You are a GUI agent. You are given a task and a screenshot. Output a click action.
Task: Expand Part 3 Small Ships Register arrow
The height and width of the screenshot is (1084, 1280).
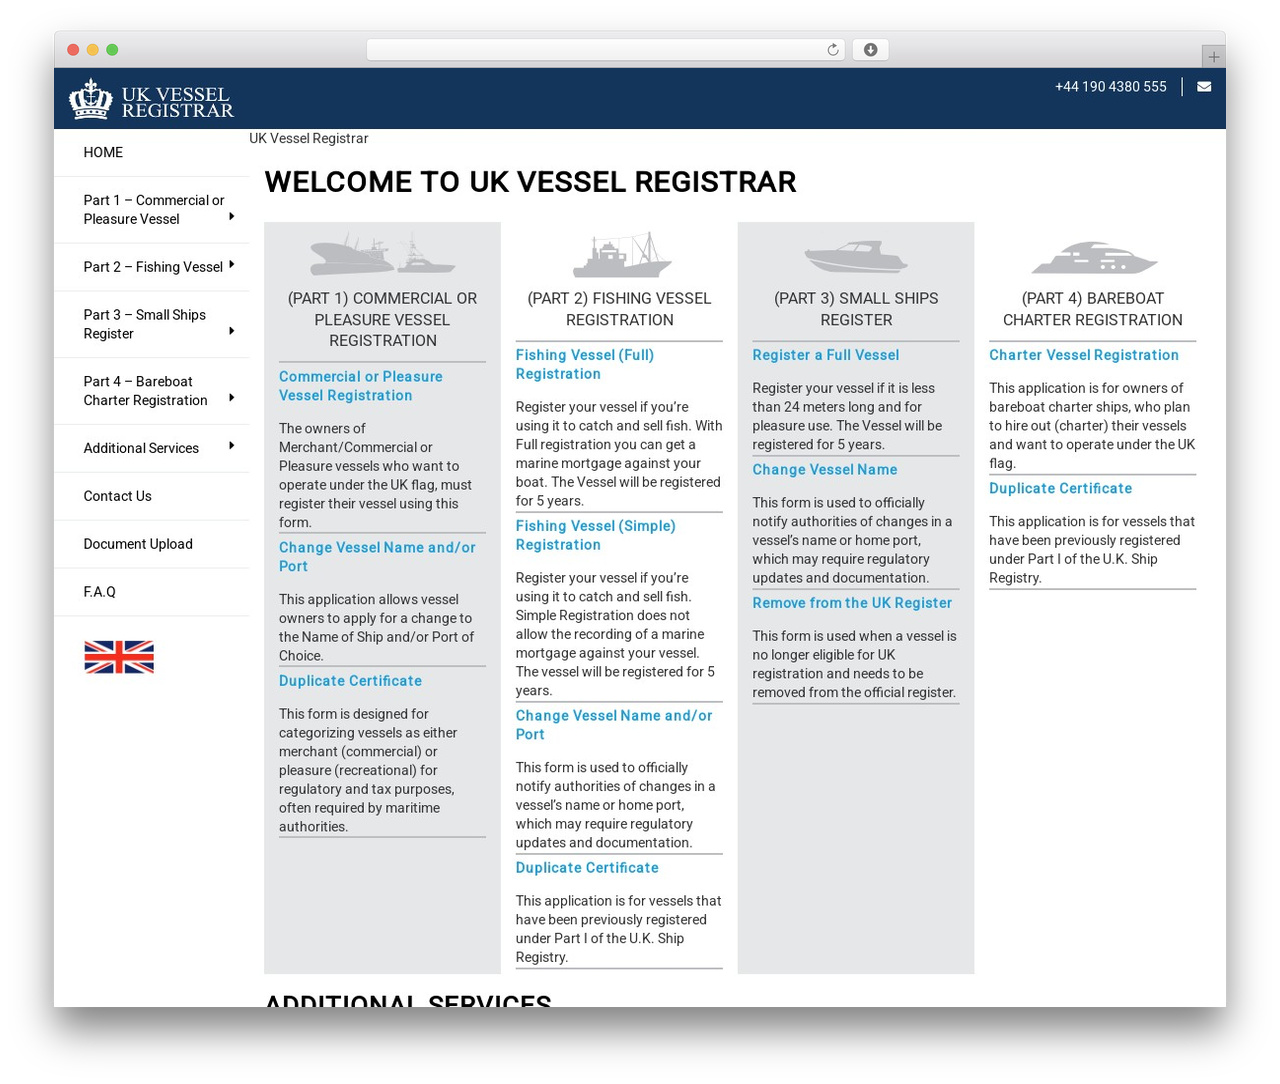pos(231,331)
